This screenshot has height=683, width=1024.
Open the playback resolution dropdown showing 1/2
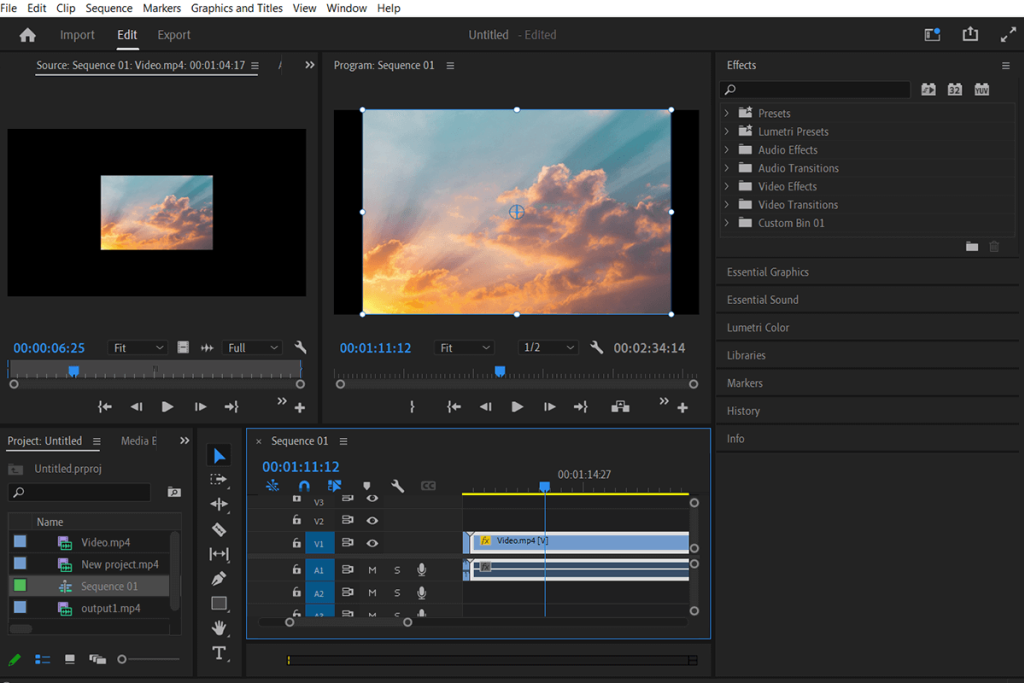[x=548, y=347]
